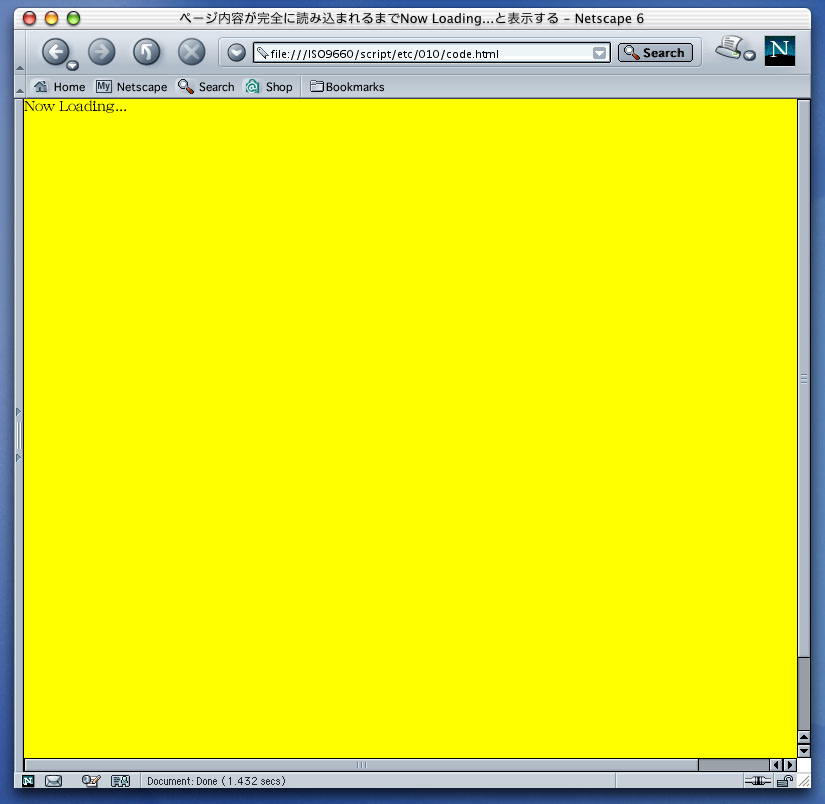825x804 pixels.
Task: Open My Netscape from the personal toolbar
Action: click(x=132, y=87)
